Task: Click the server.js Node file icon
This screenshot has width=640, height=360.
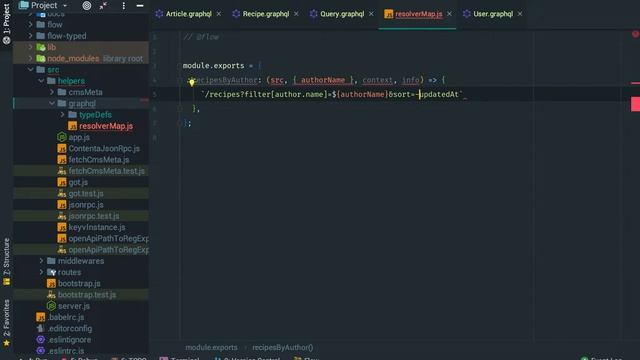Action: pyautogui.click(x=51, y=306)
